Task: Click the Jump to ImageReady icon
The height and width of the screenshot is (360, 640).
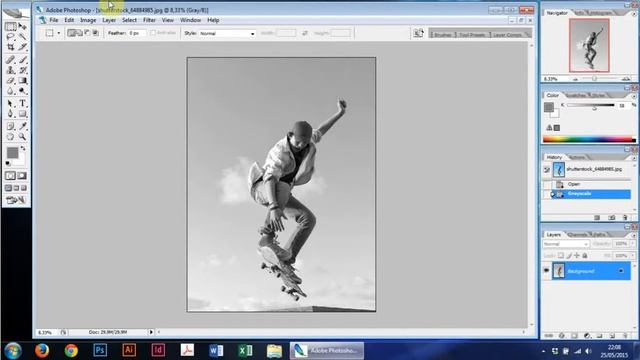Action: coord(16,200)
